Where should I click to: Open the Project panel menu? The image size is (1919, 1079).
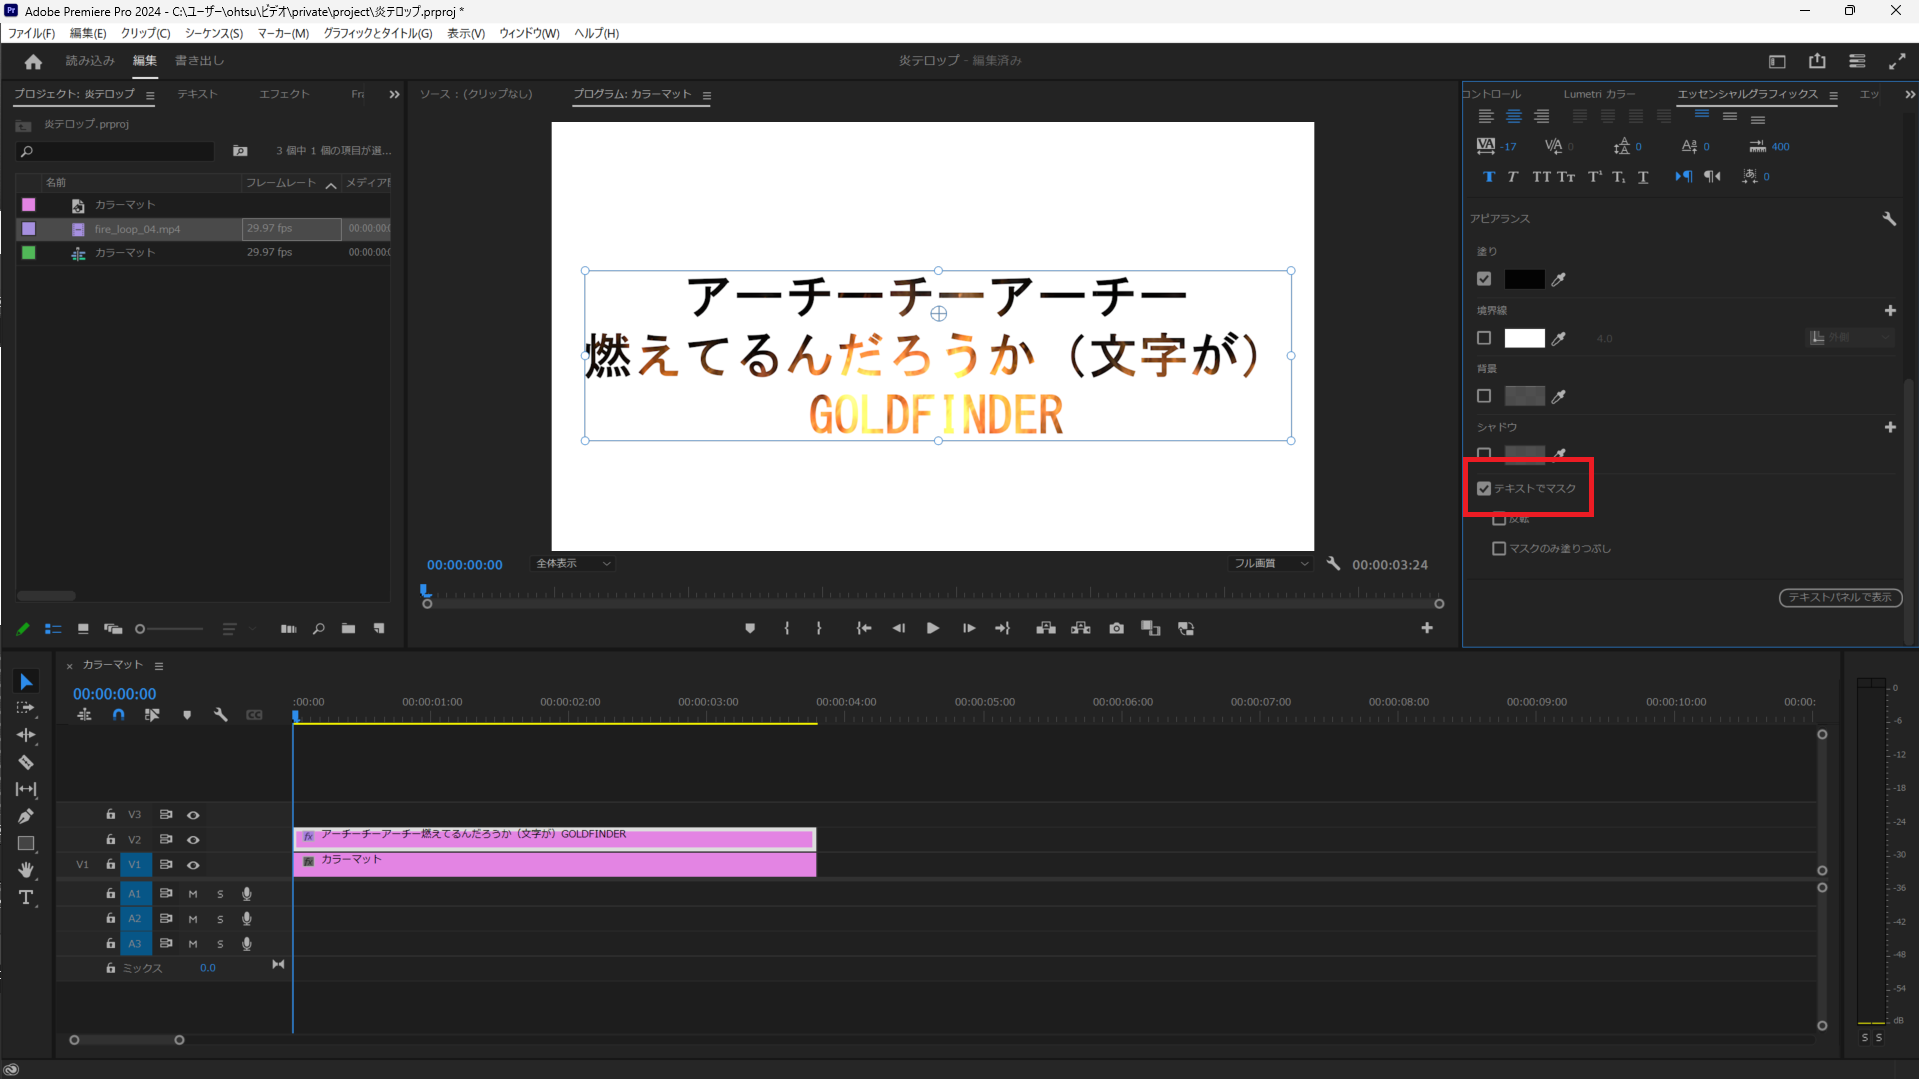pos(150,95)
